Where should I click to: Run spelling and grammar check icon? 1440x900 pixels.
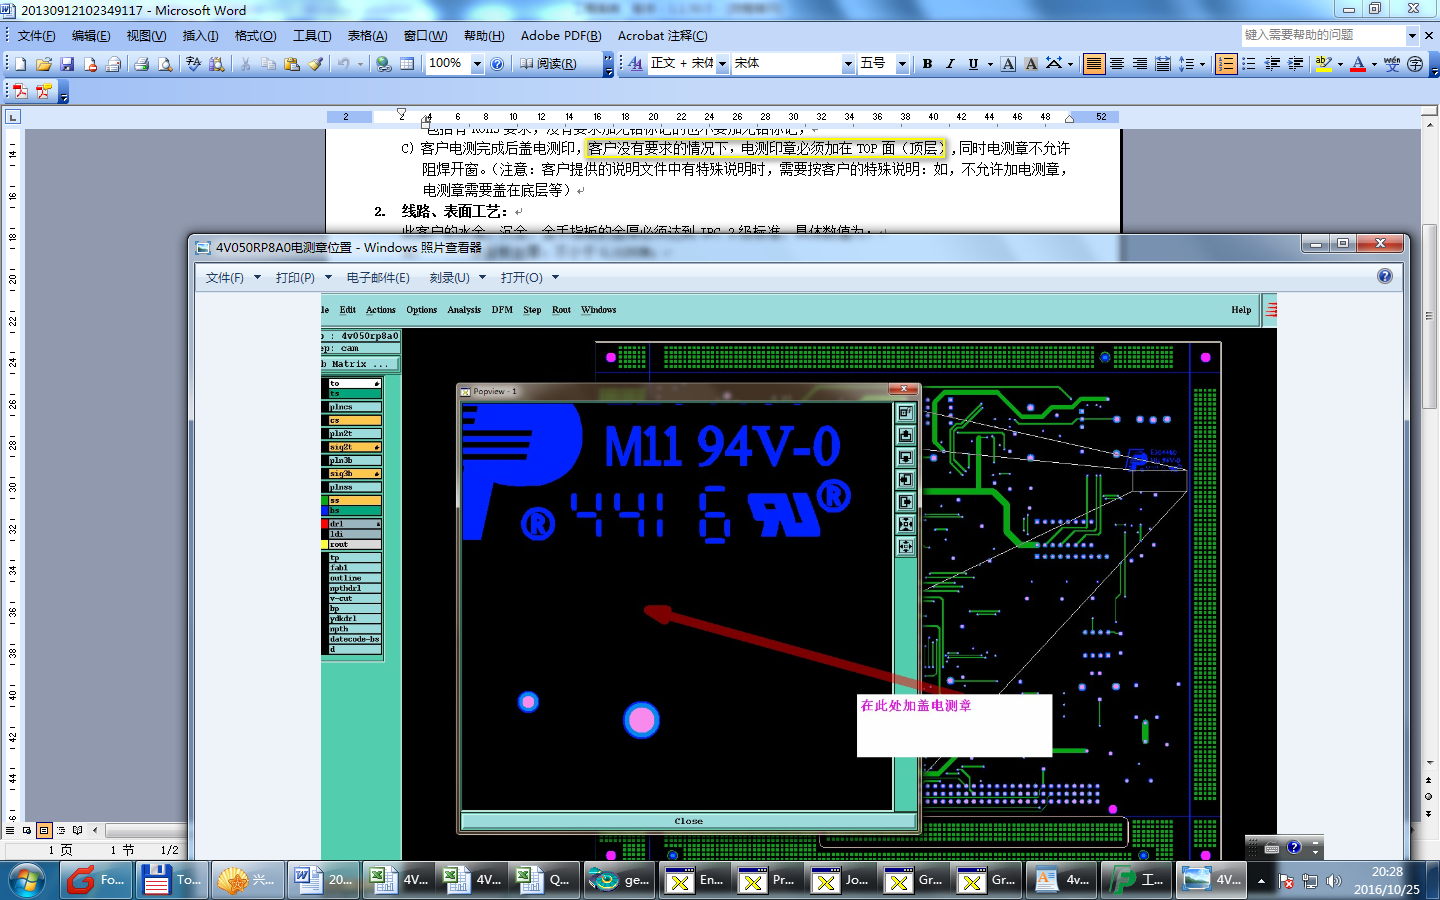(193, 64)
